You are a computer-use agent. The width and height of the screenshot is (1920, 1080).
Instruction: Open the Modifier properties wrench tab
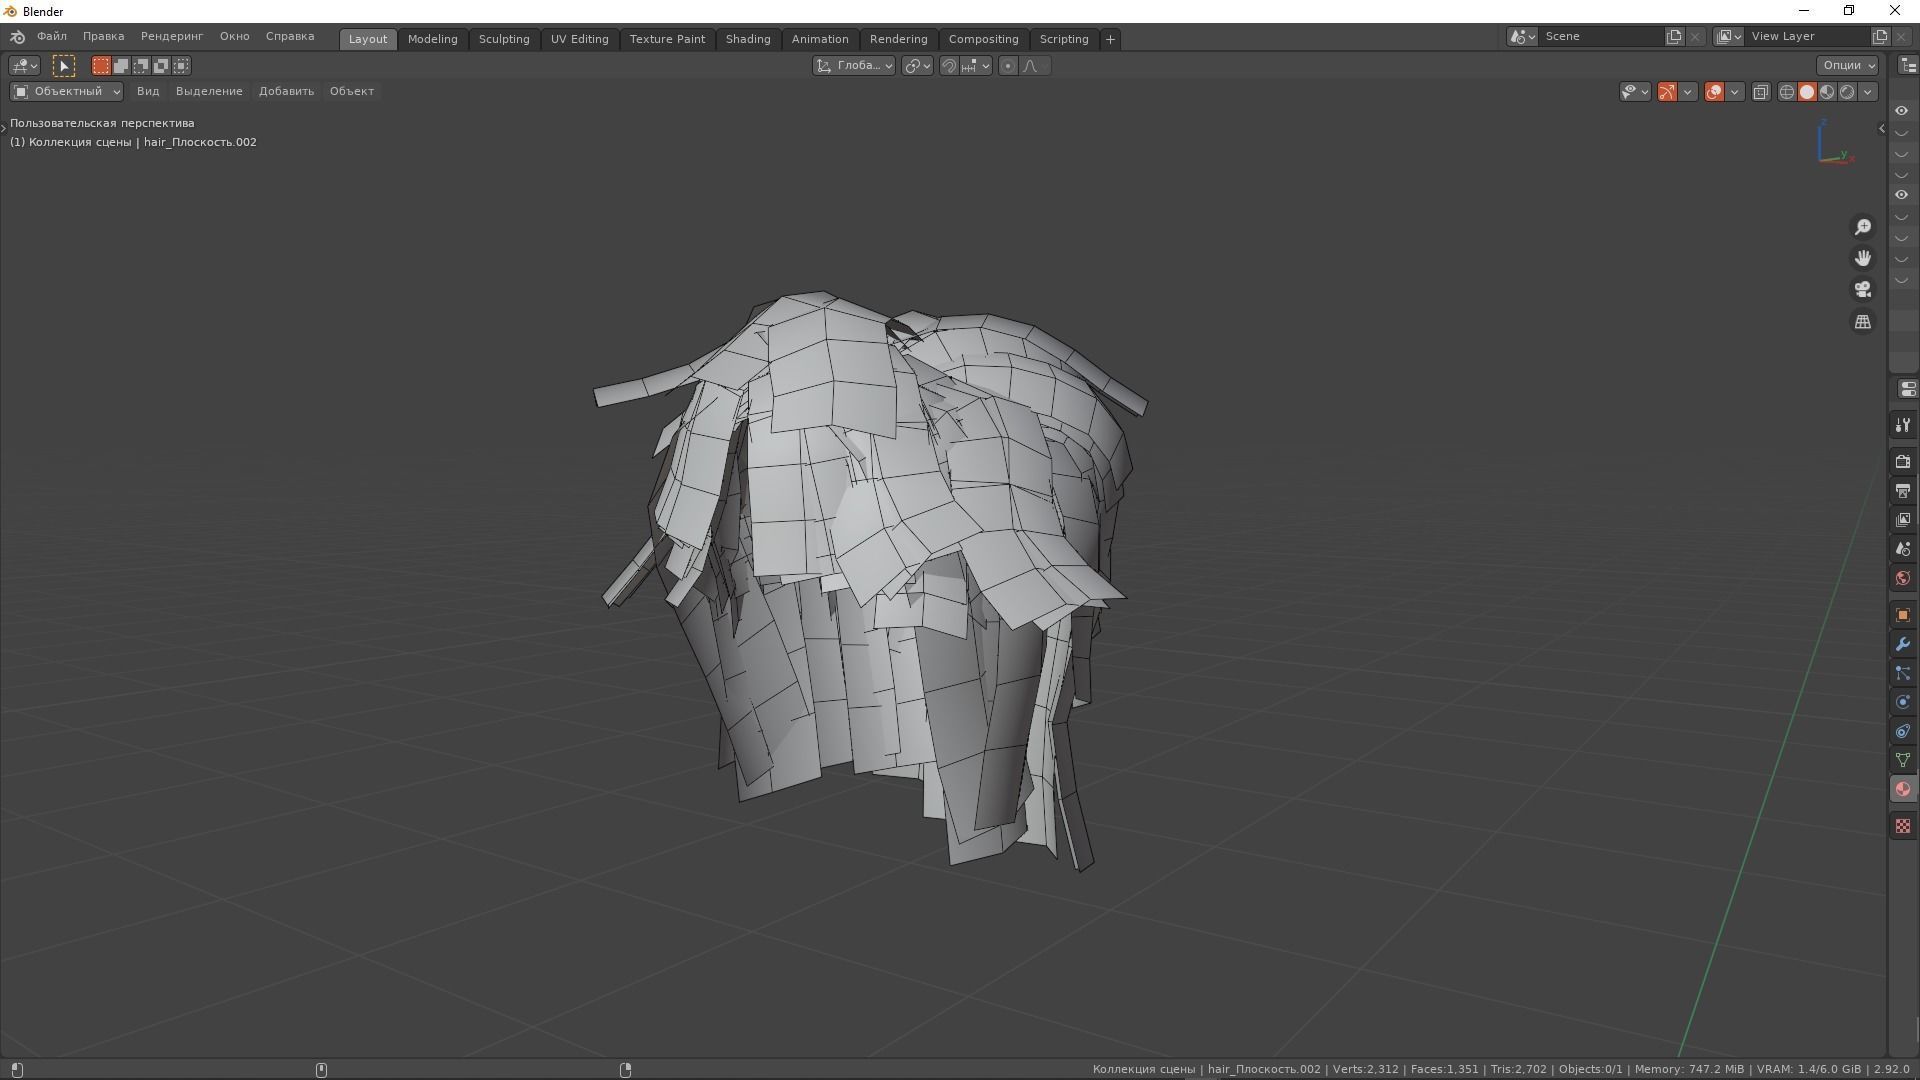[1902, 644]
